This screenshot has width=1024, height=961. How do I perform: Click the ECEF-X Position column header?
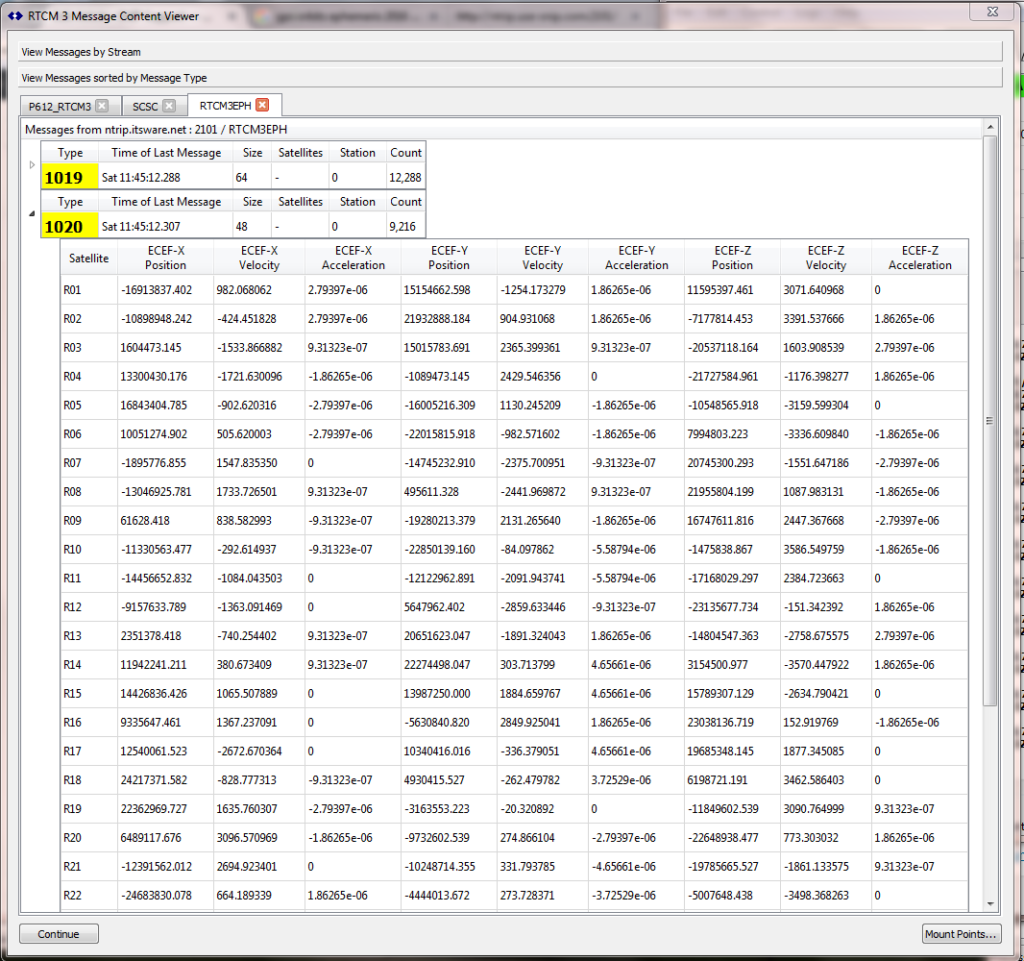[x=164, y=257]
